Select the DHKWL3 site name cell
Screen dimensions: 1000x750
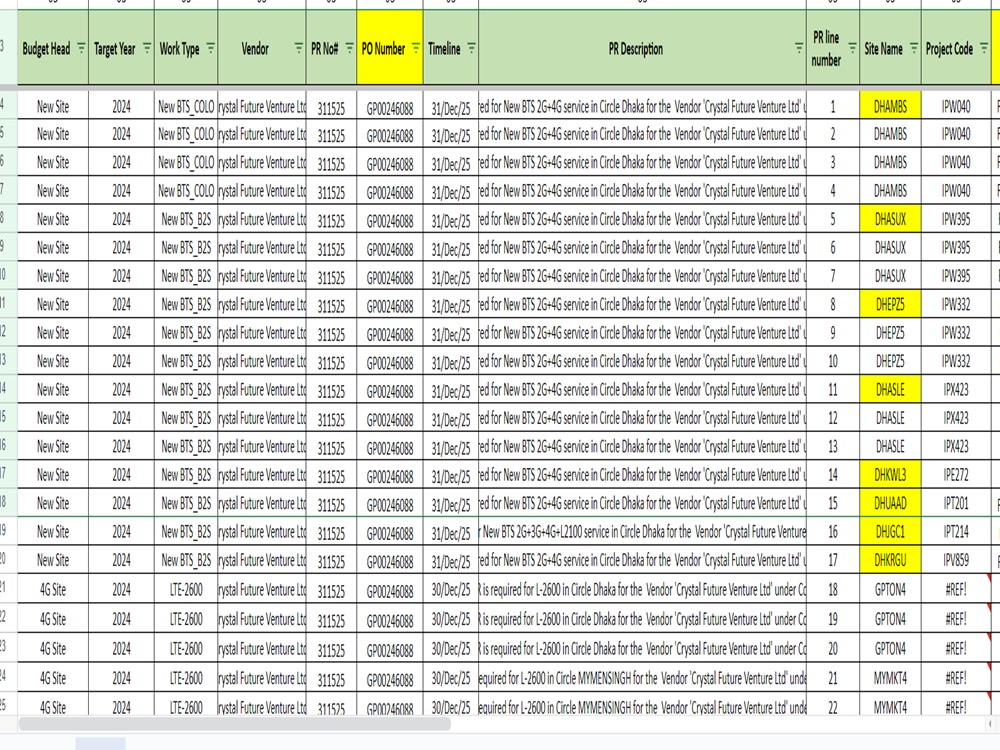[x=890, y=474]
